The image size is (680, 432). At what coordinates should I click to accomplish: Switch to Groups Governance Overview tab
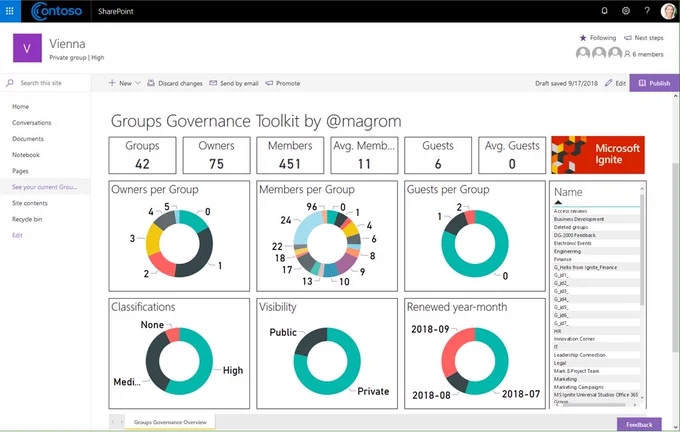pos(170,422)
